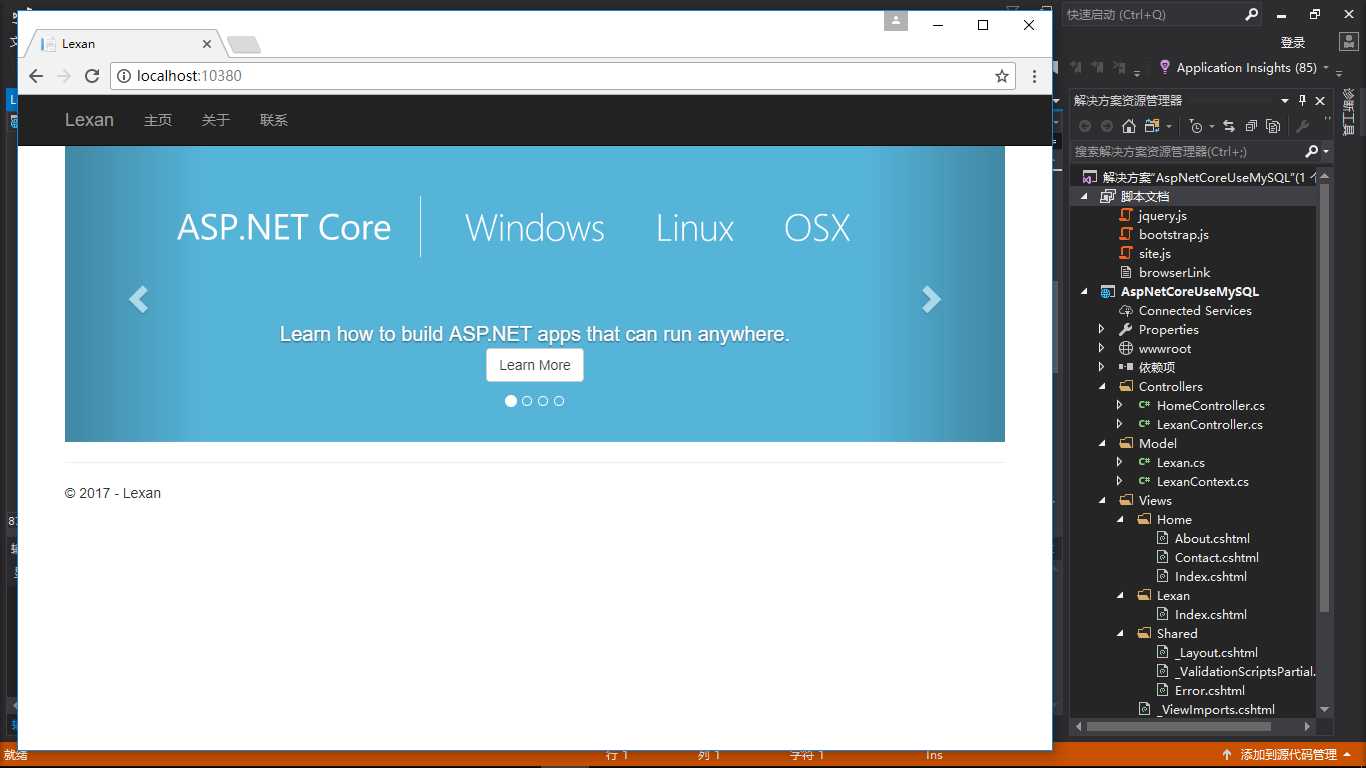
Task: Click the browser forward arrow
Action: point(64,76)
